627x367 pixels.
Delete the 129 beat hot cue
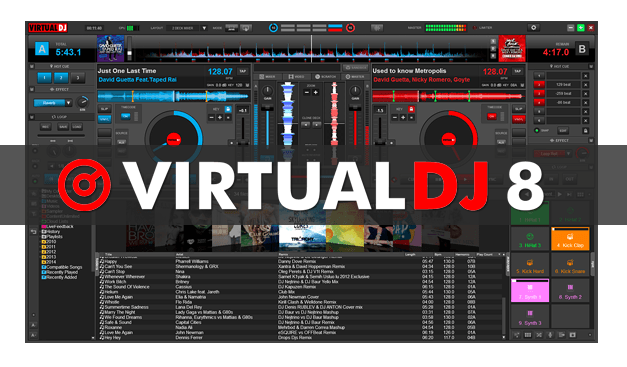coord(585,85)
